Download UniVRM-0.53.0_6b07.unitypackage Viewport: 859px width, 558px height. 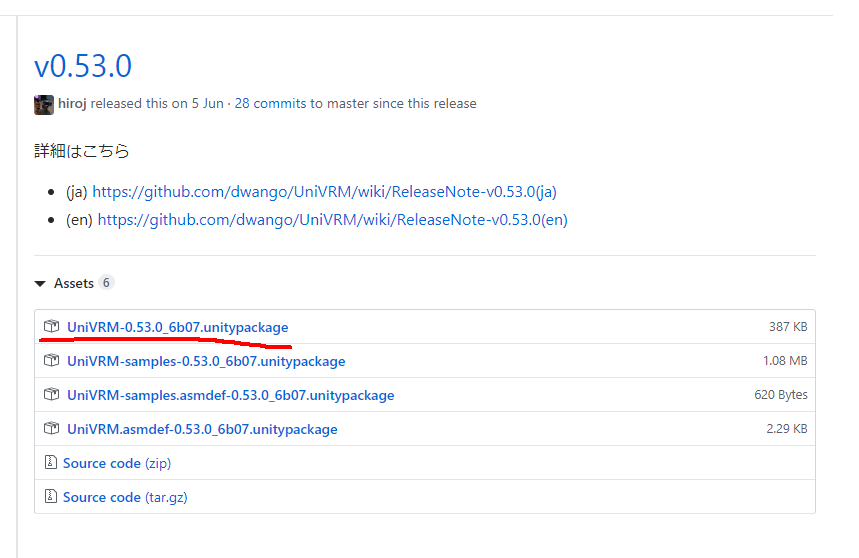[177, 327]
